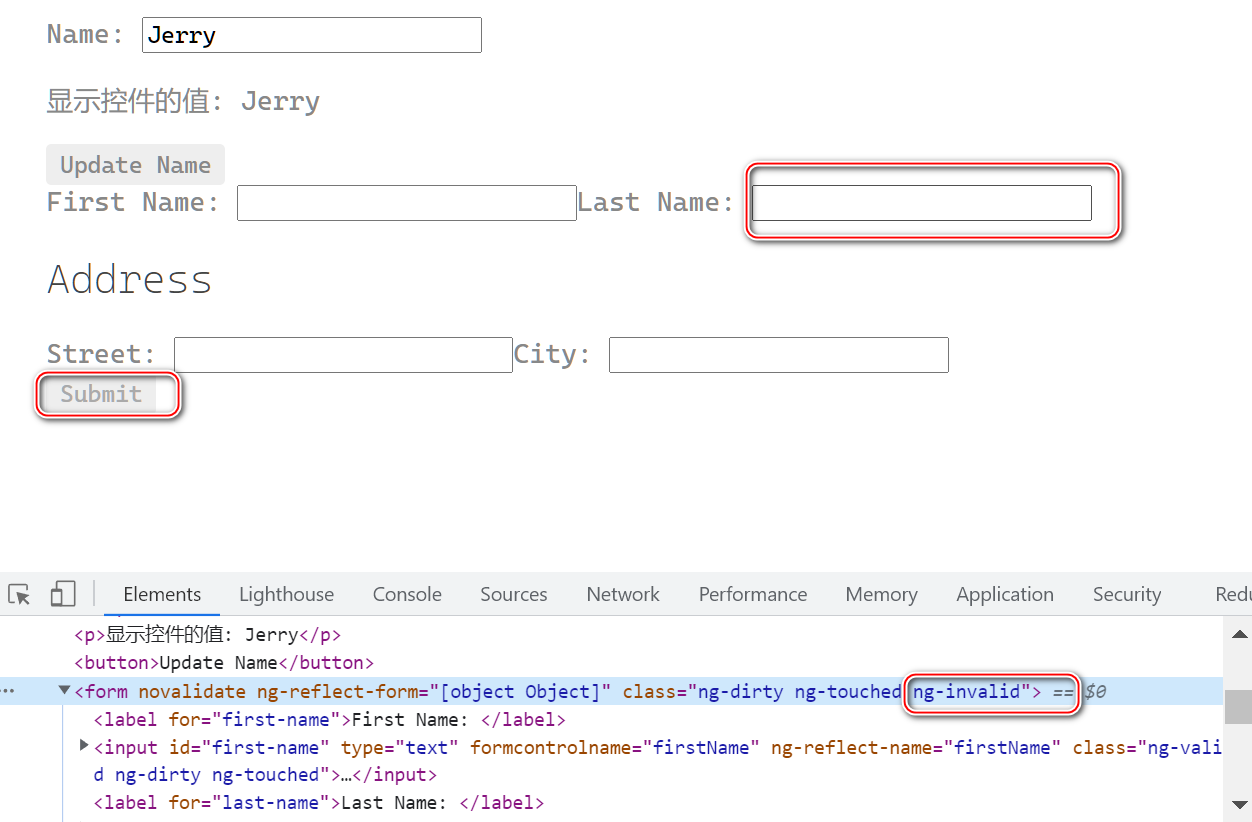1252x822 pixels.
Task: Click the First Name input field
Action: (407, 203)
